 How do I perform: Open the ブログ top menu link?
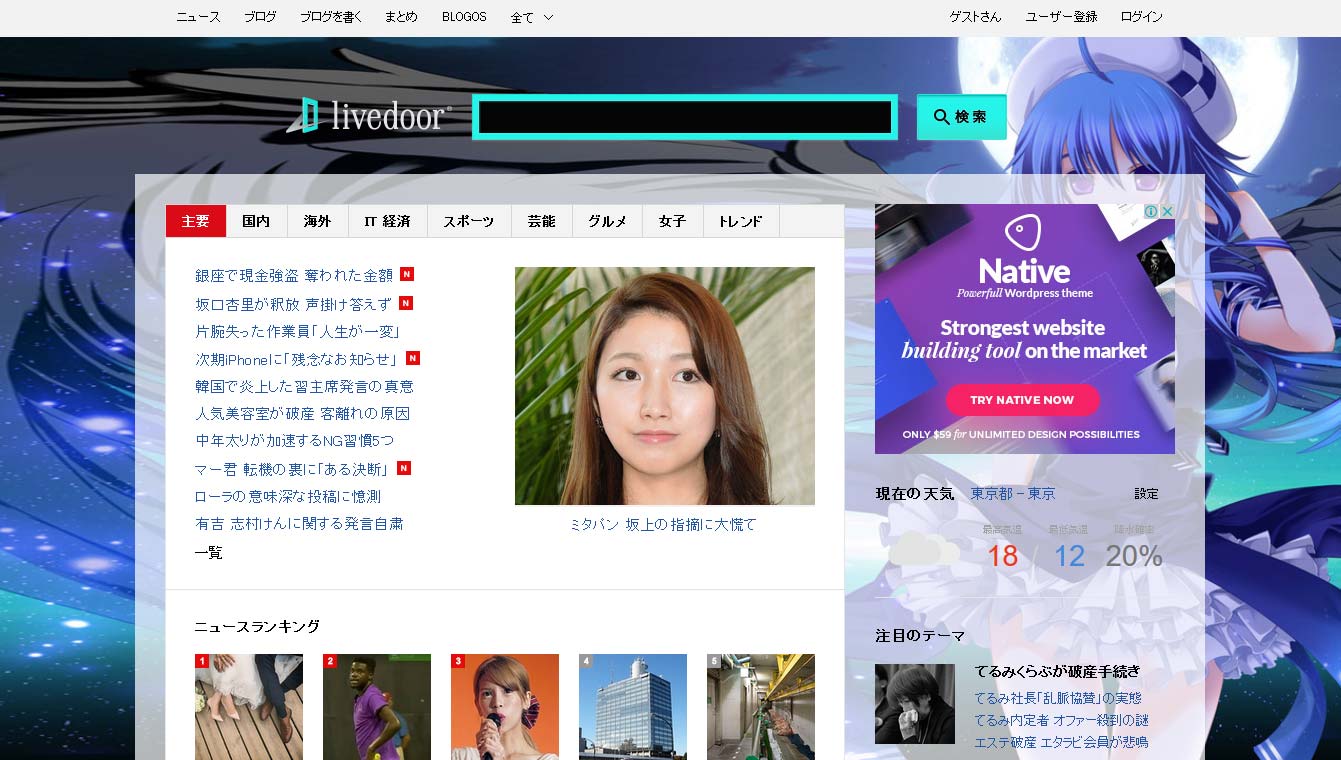[x=260, y=17]
